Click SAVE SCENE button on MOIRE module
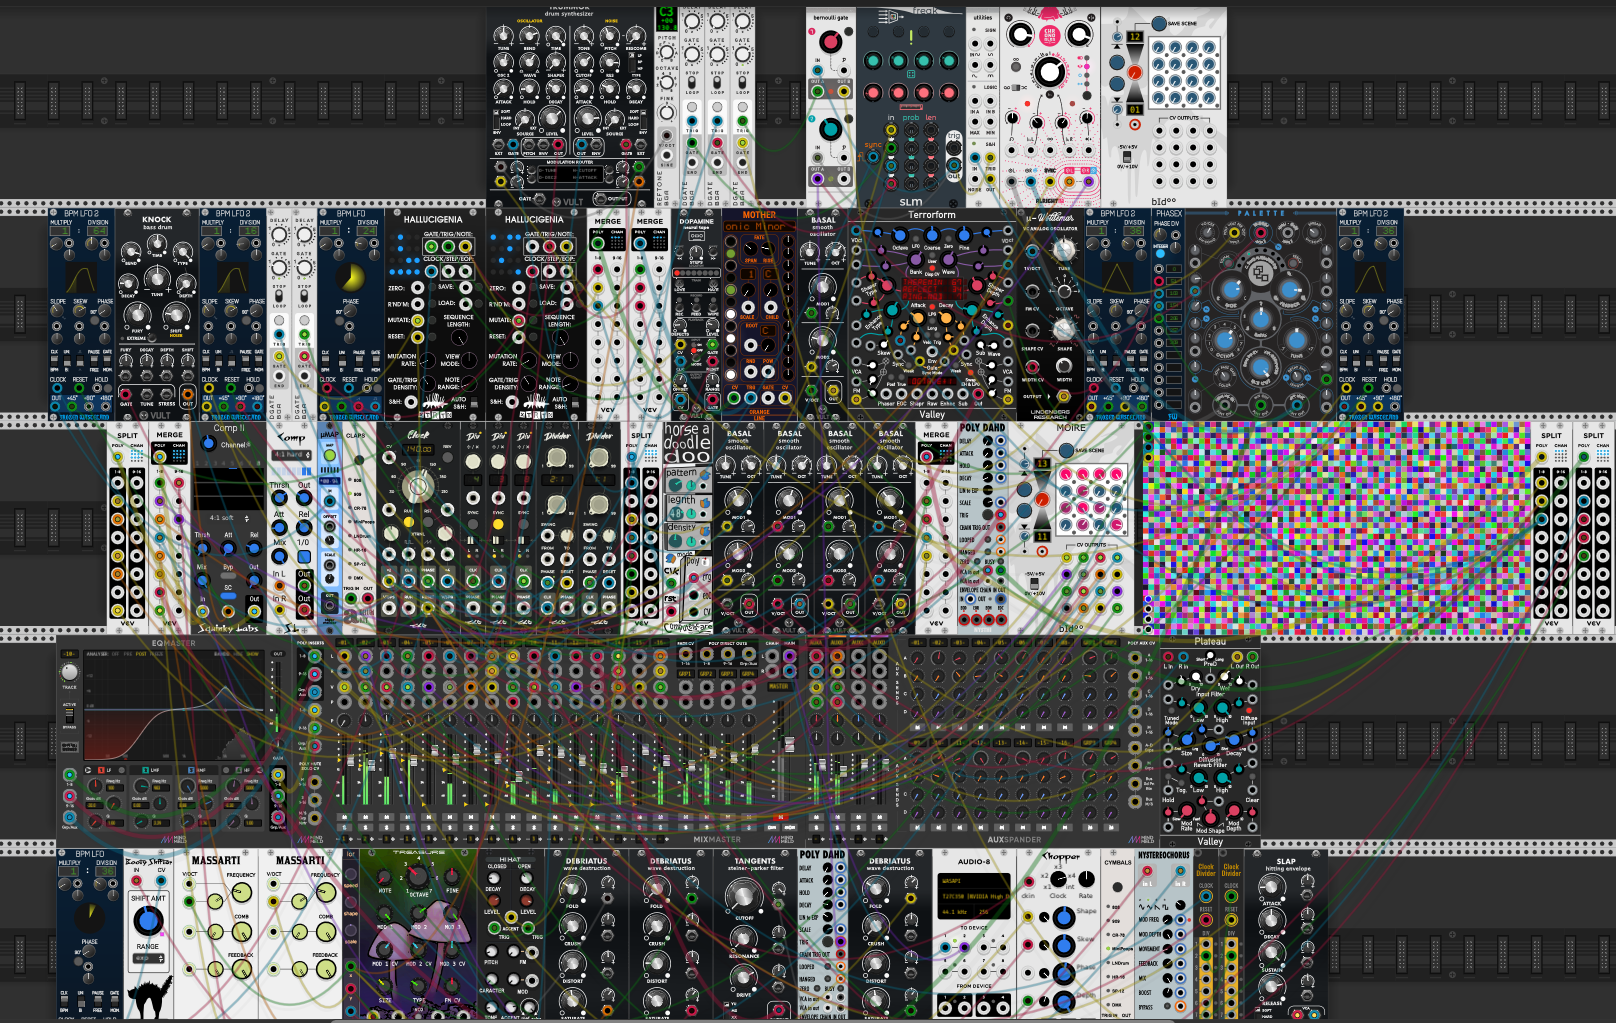The height and width of the screenshot is (1023, 1616). pos(1066,451)
